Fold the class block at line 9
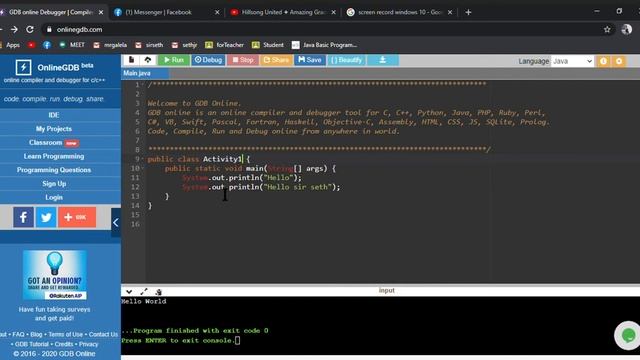Viewport: 640px width, 360px height. pos(142,159)
